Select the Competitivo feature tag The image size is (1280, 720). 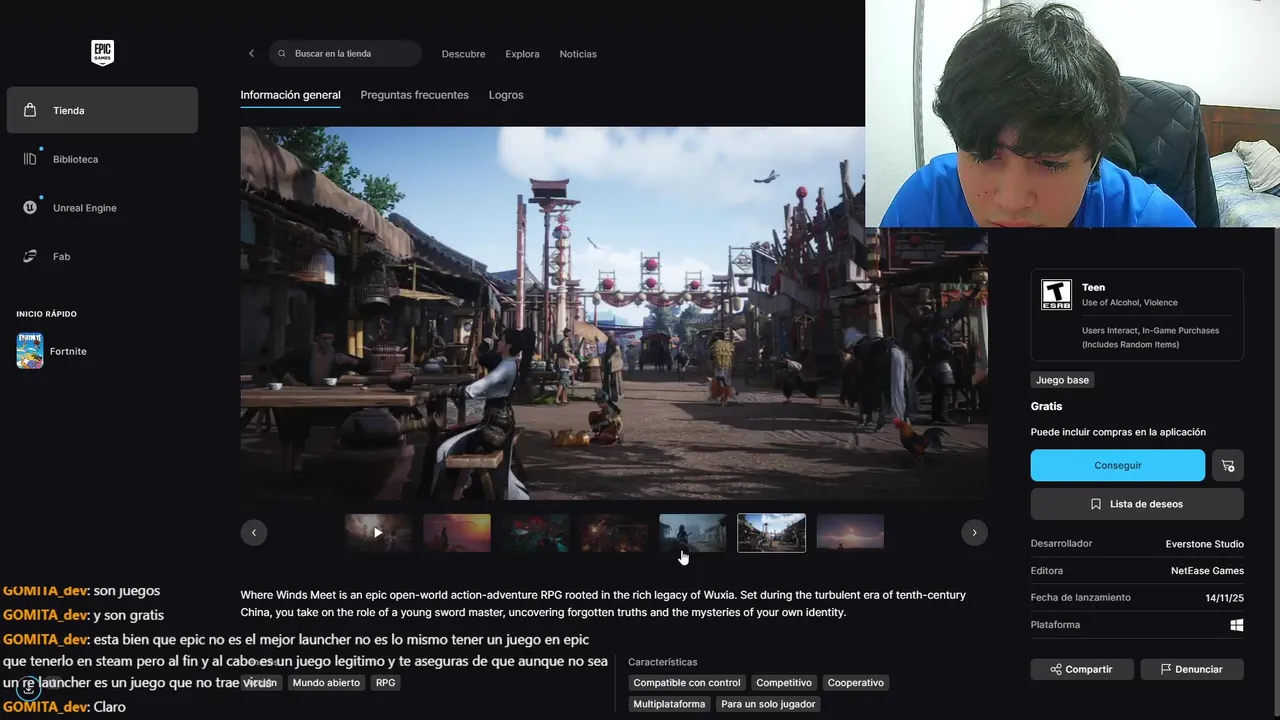784,683
